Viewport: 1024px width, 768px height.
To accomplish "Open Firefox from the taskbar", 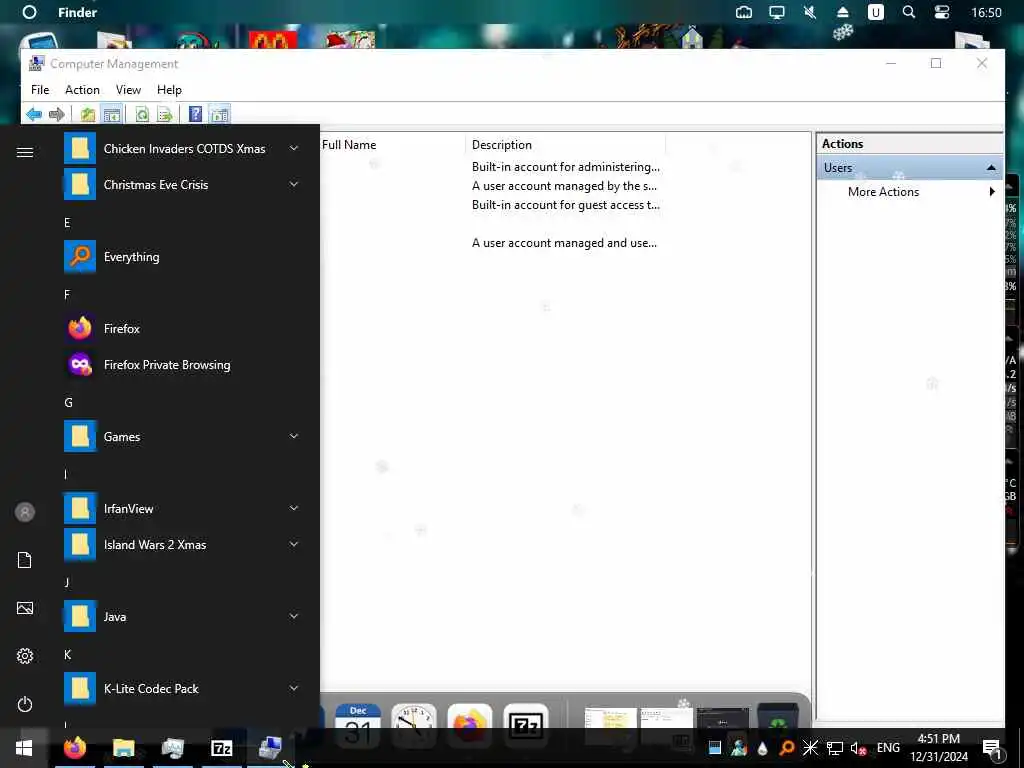I will click(74, 748).
